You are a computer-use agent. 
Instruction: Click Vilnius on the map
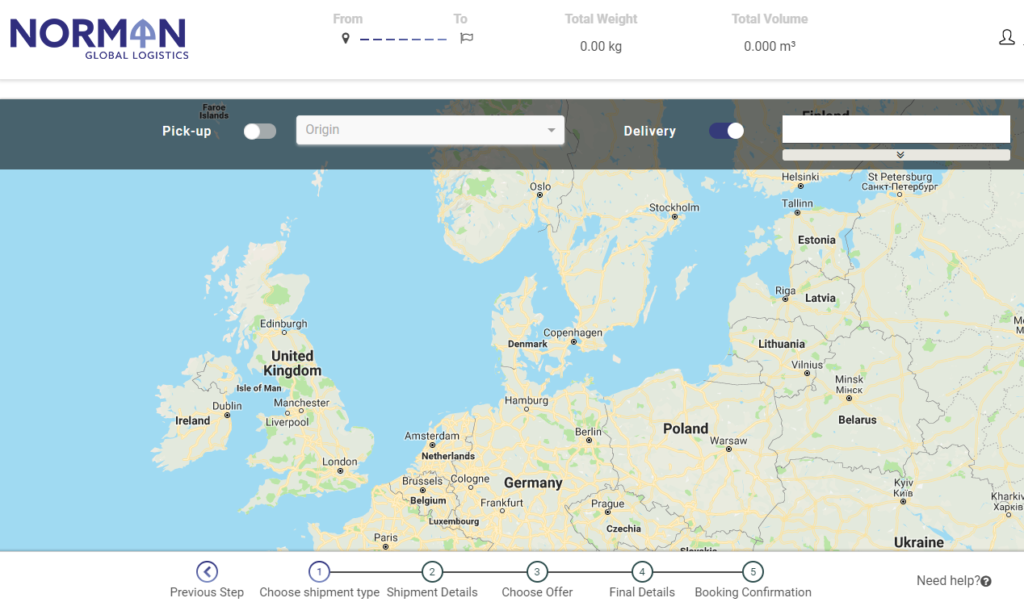tap(807, 366)
